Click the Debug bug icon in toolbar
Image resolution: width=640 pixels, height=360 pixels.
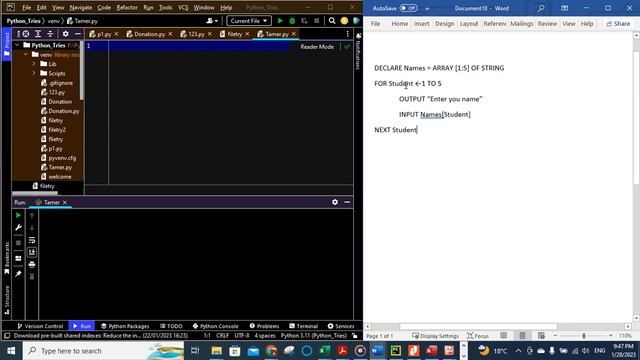(x=292, y=21)
